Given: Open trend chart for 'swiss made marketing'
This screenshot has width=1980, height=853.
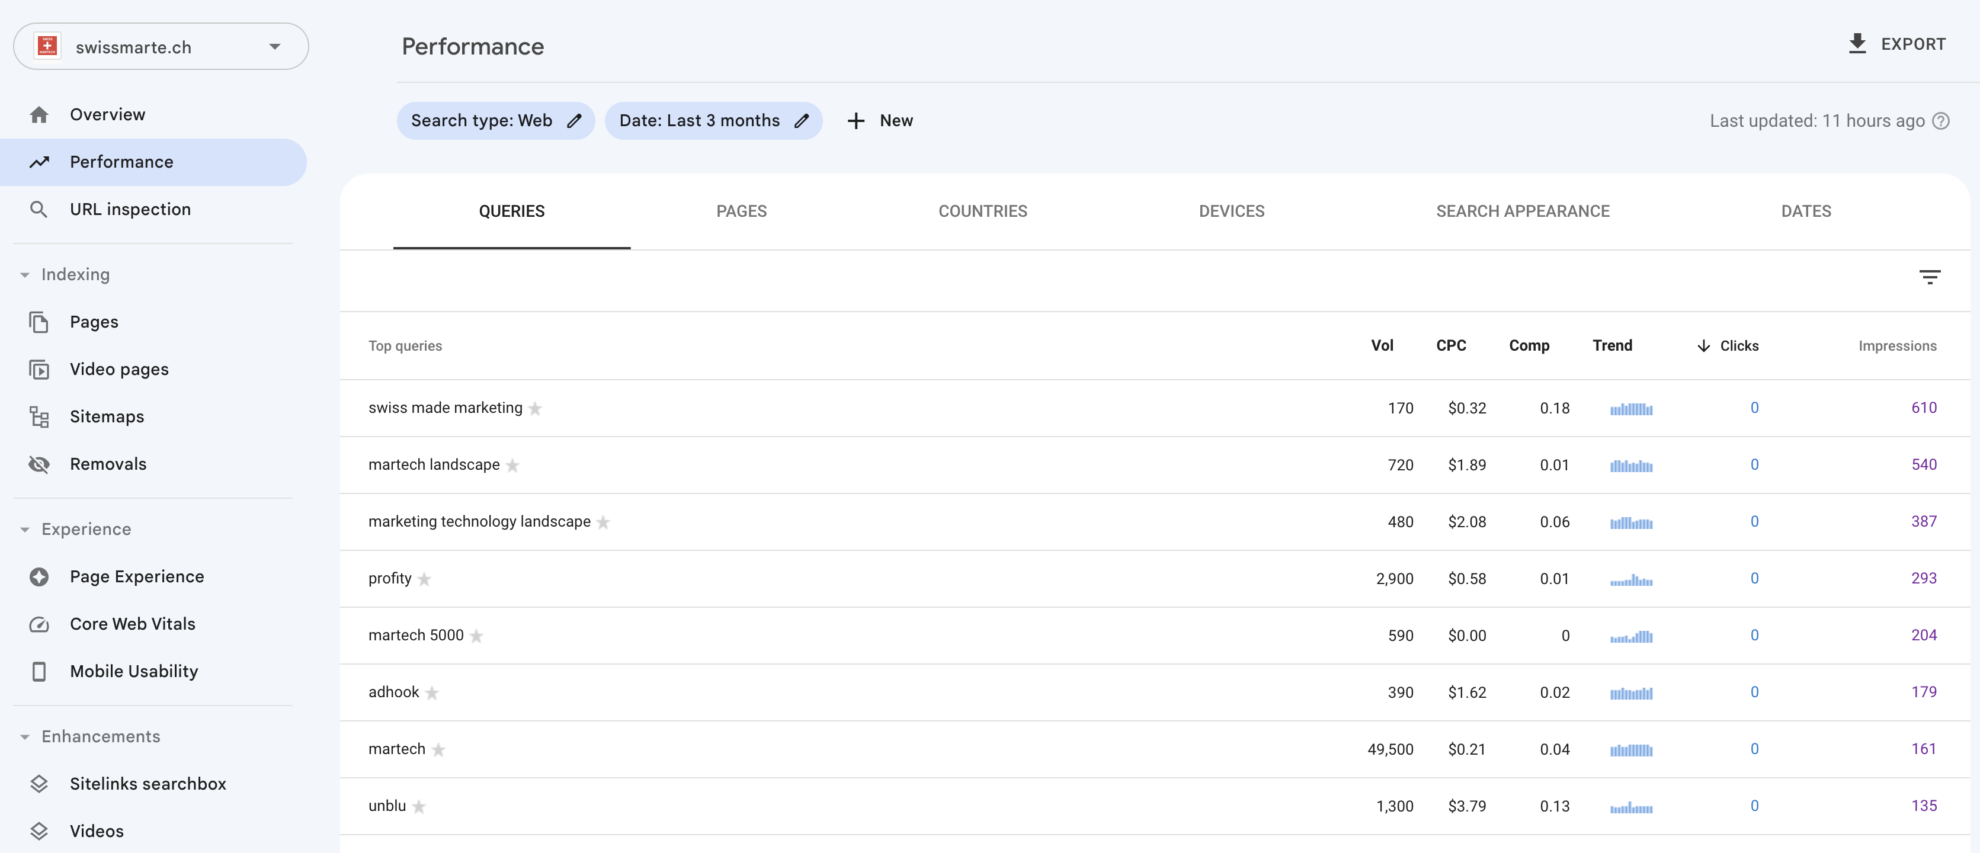Looking at the screenshot, I should (x=1631, y=409).
